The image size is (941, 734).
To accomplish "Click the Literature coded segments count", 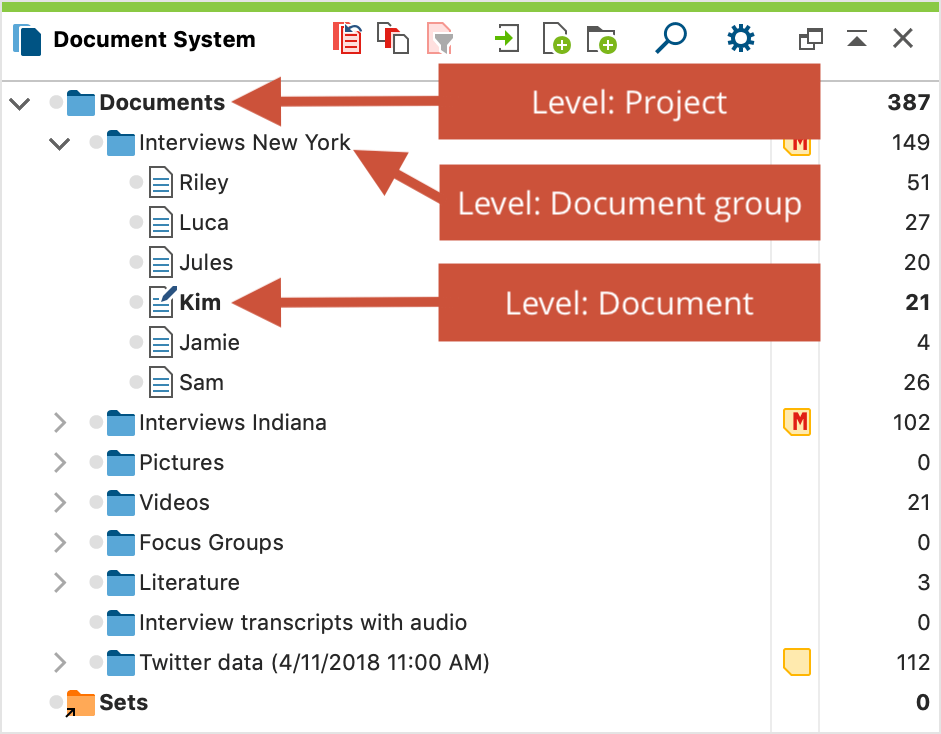I will (x=924, y=582).
